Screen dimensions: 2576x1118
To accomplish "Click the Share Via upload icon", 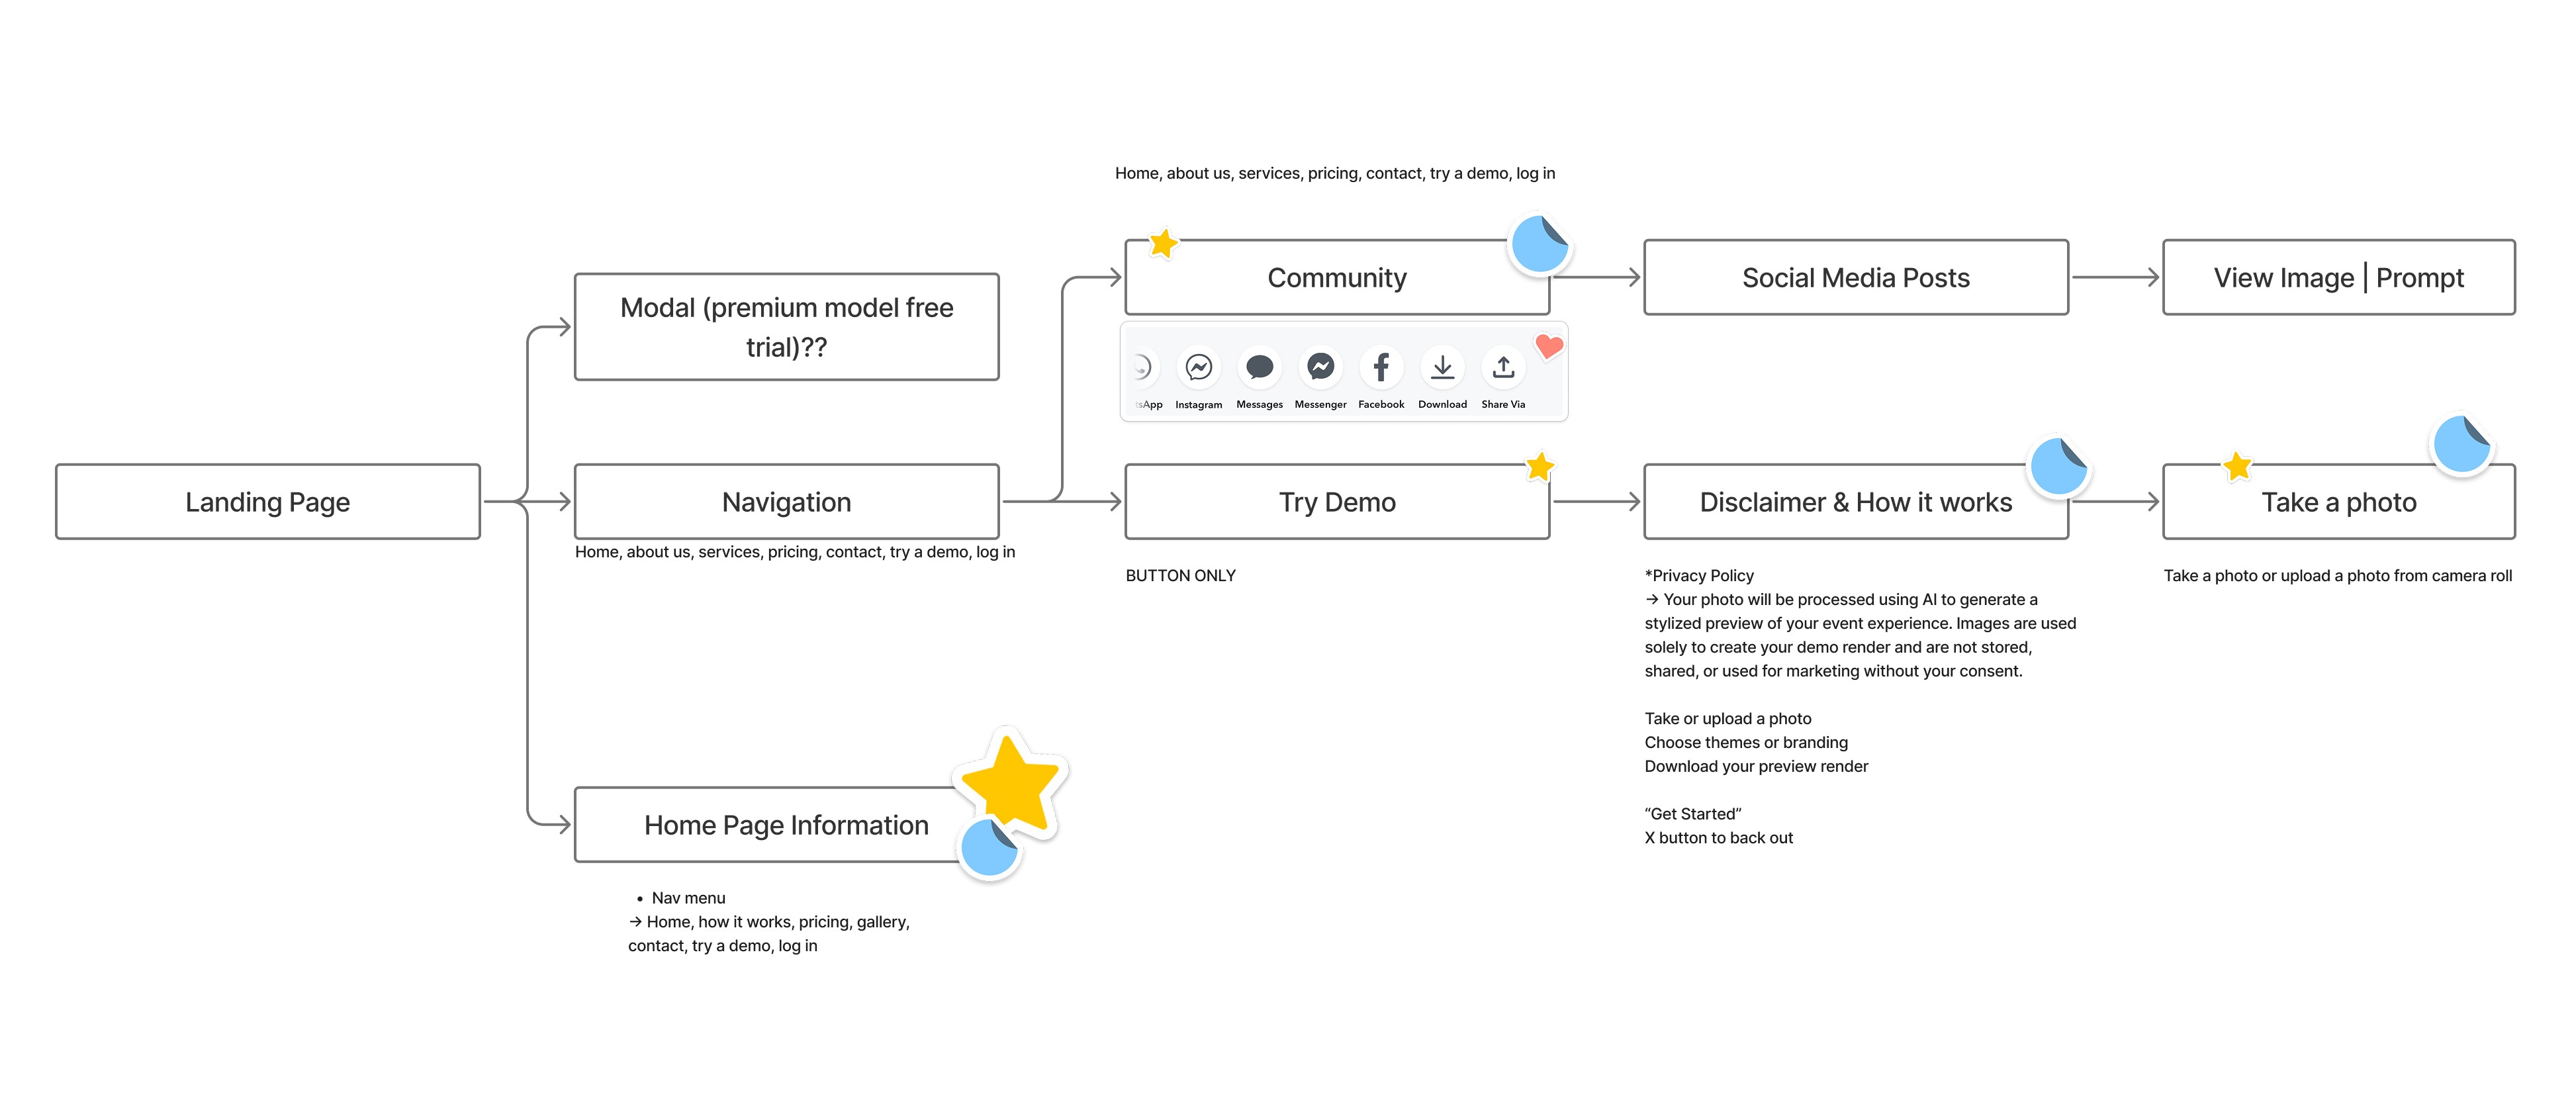I will [x=1503, y=368].
